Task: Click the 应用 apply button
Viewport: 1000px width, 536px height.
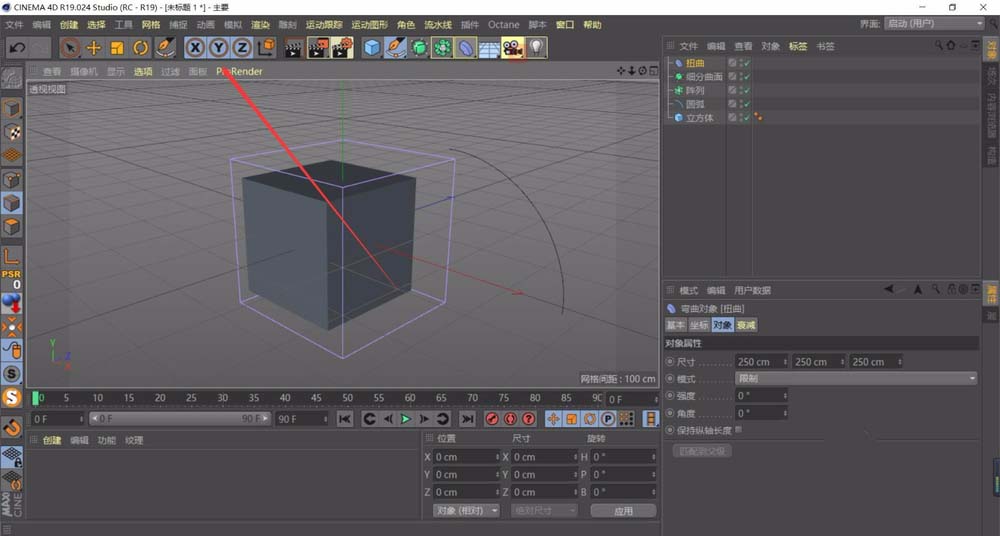Action: click(623, 510)
